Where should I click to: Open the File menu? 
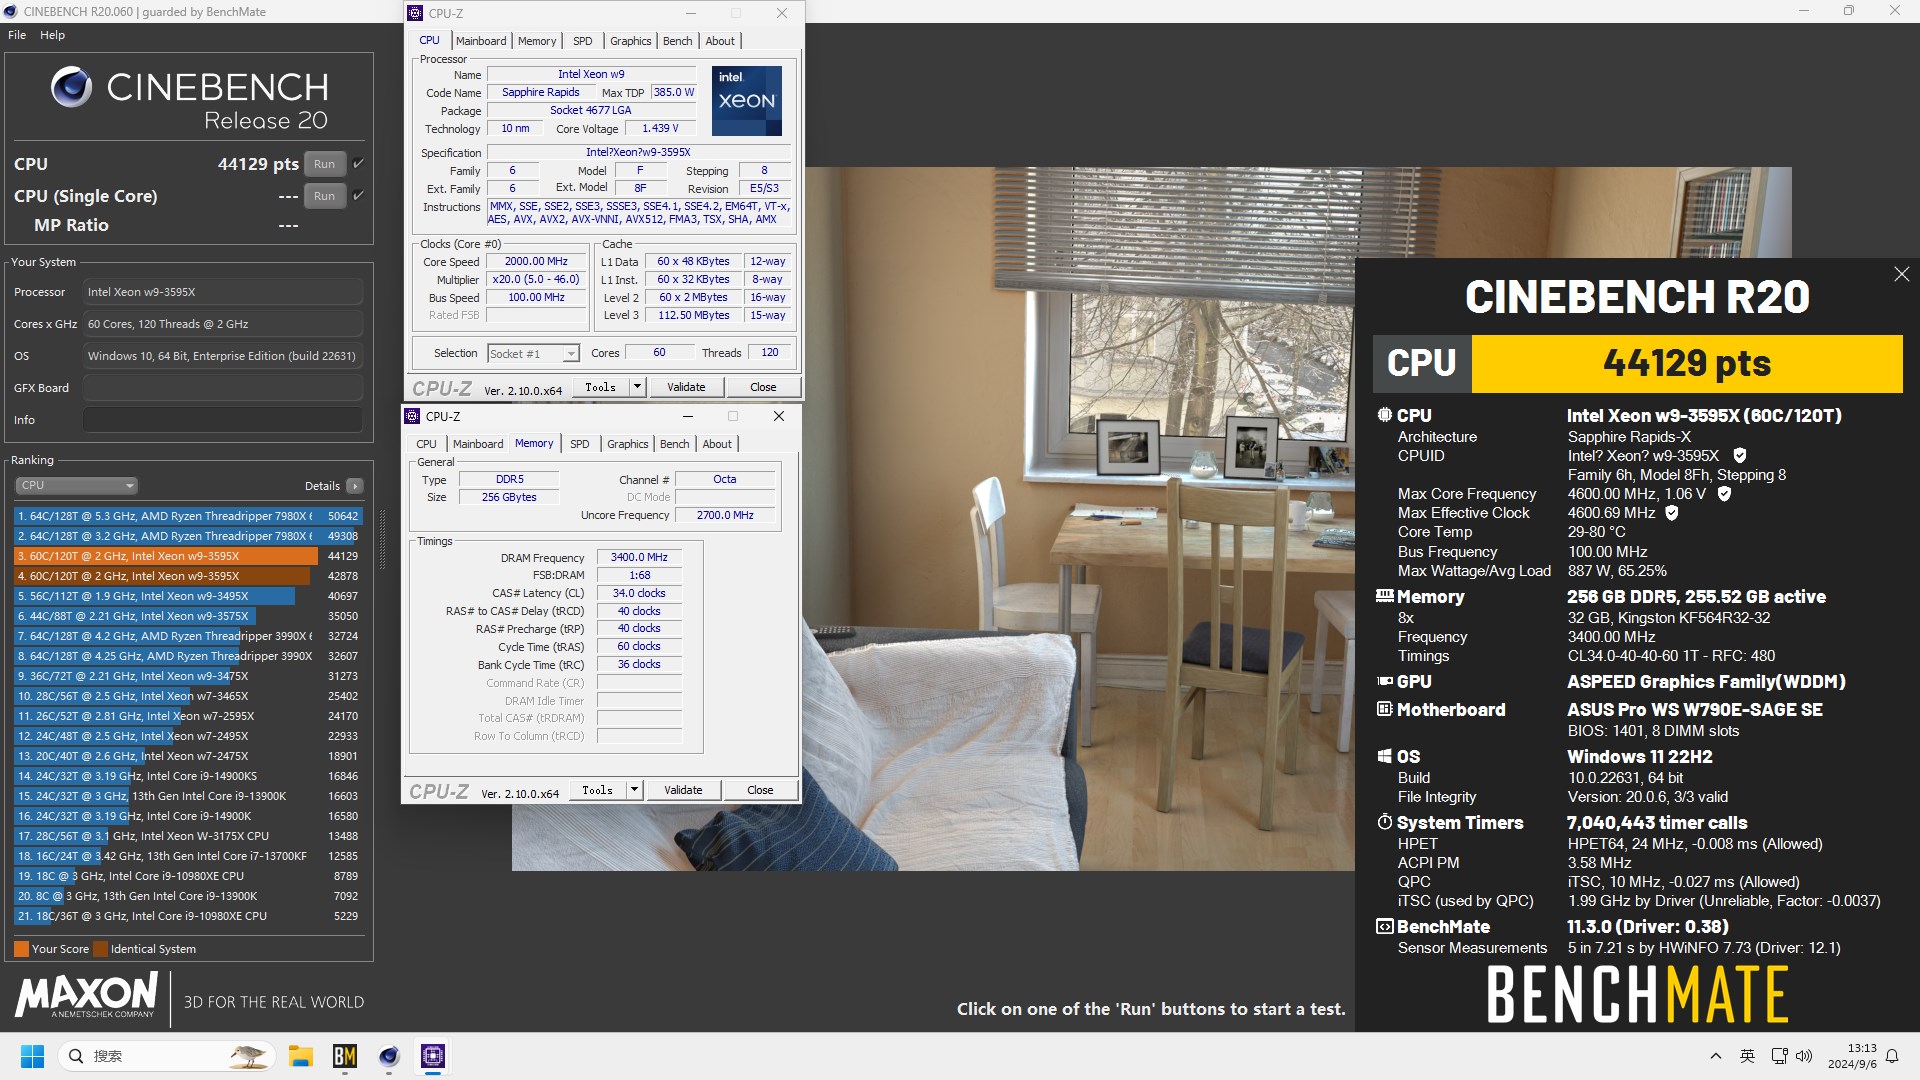click(17, 35)
